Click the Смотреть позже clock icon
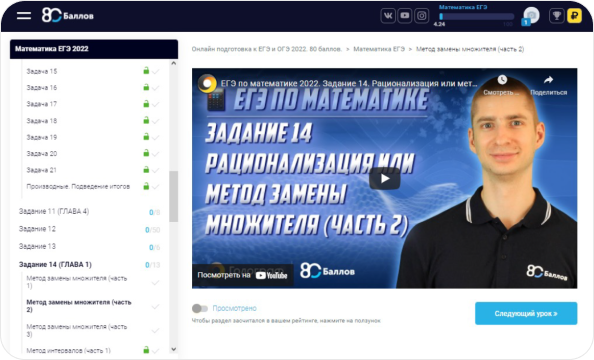 coord(502,80)
